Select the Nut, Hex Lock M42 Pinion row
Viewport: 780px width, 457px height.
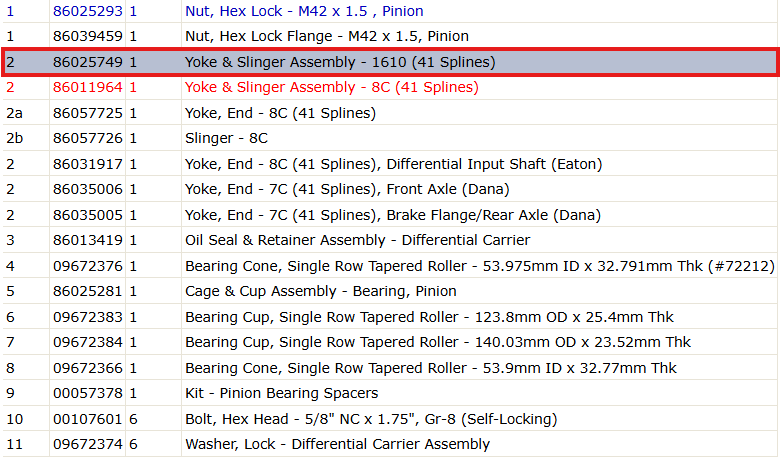390,11
